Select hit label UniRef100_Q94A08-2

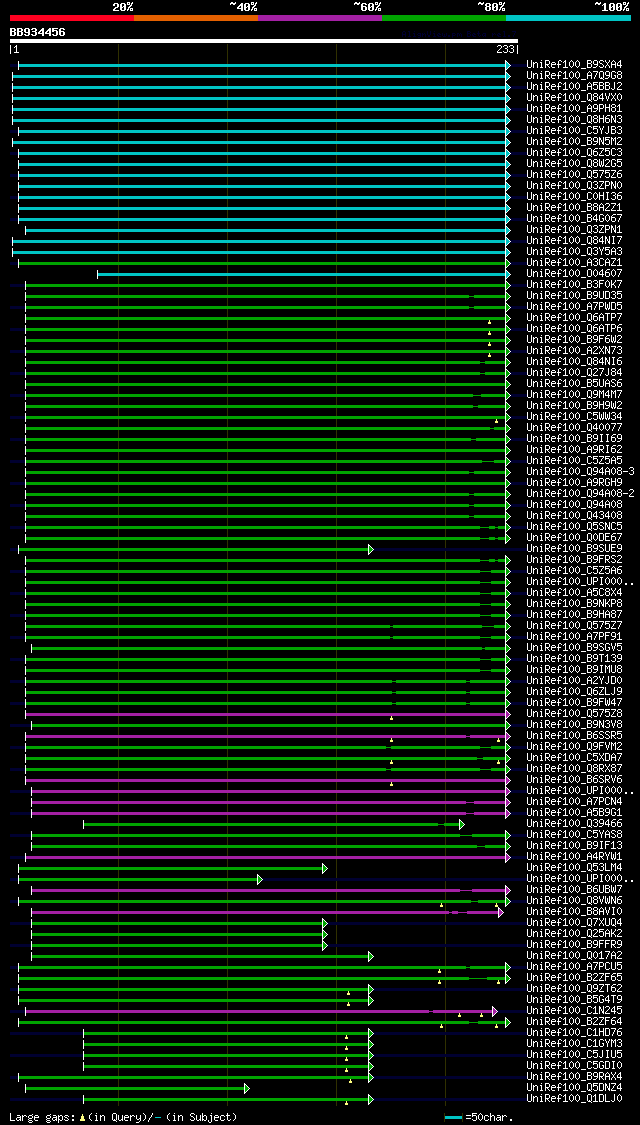(580, 494)
